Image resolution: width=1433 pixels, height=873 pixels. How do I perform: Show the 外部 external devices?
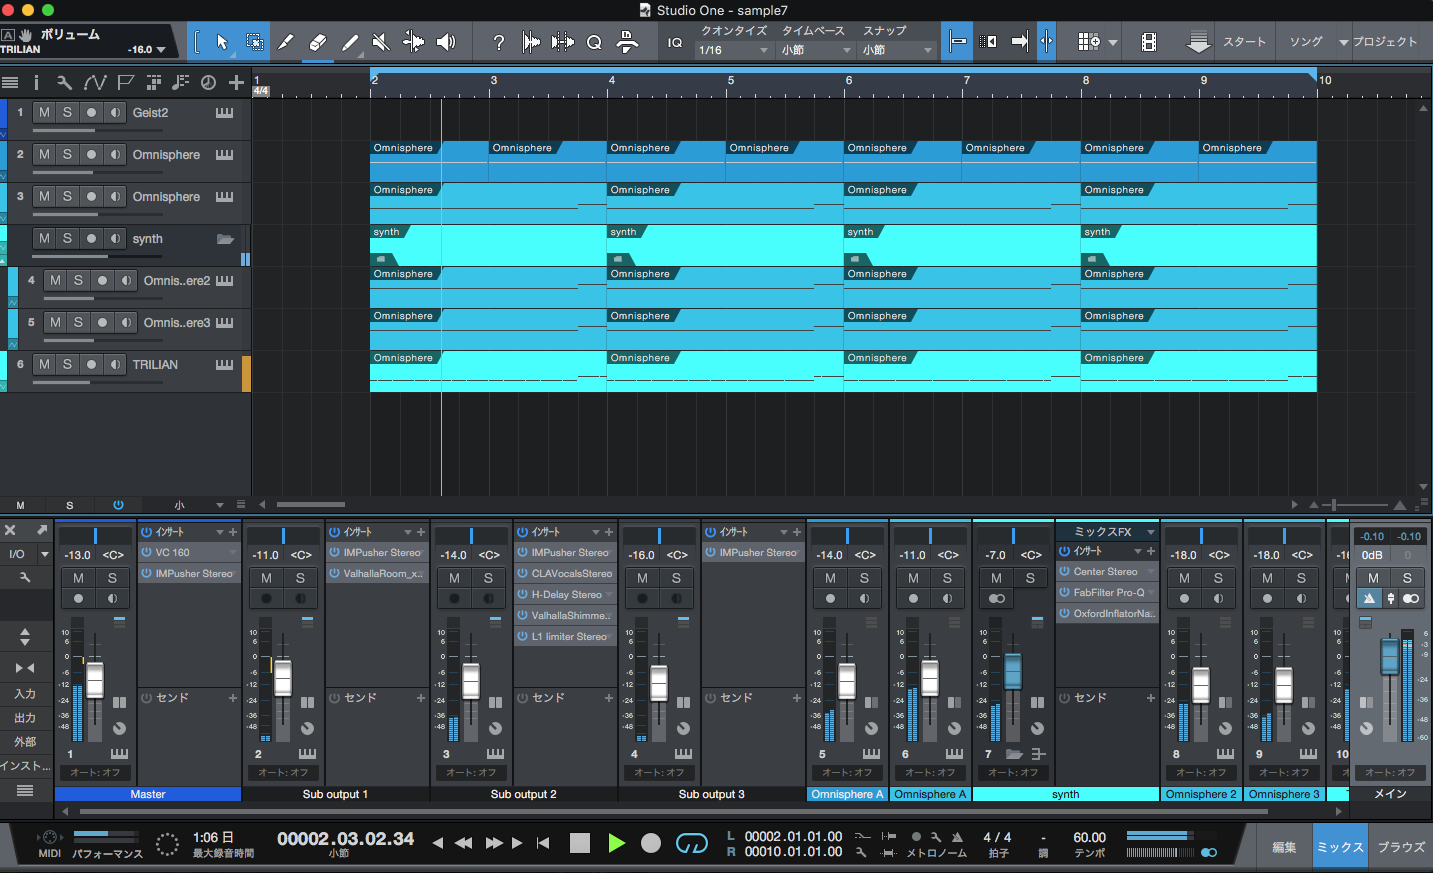(x=25, y=742)
